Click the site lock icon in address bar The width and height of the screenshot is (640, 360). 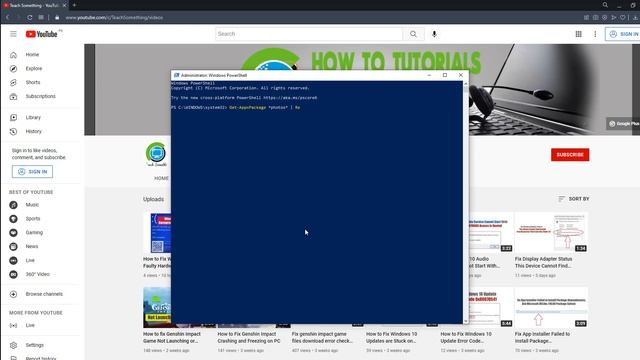click(57, 18)
